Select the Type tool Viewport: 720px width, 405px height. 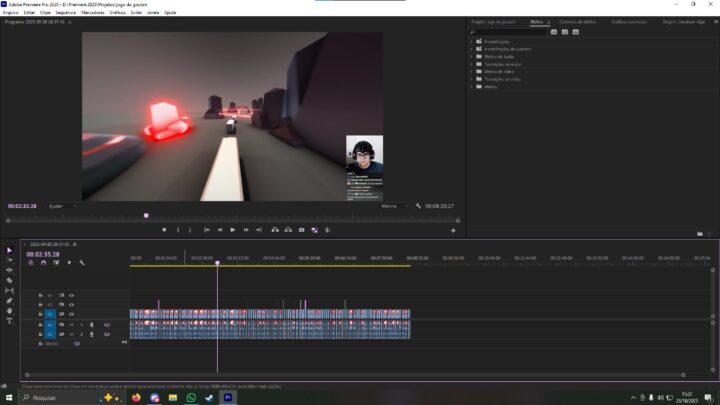click(x=9, y=321)
